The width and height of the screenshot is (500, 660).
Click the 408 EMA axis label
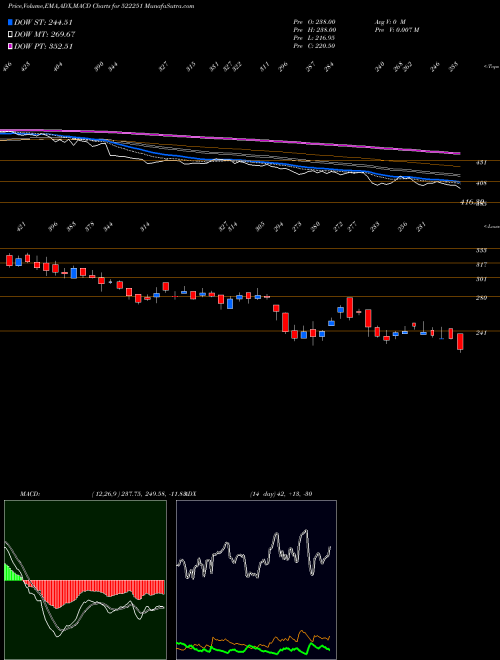click(x=481, y=183)
